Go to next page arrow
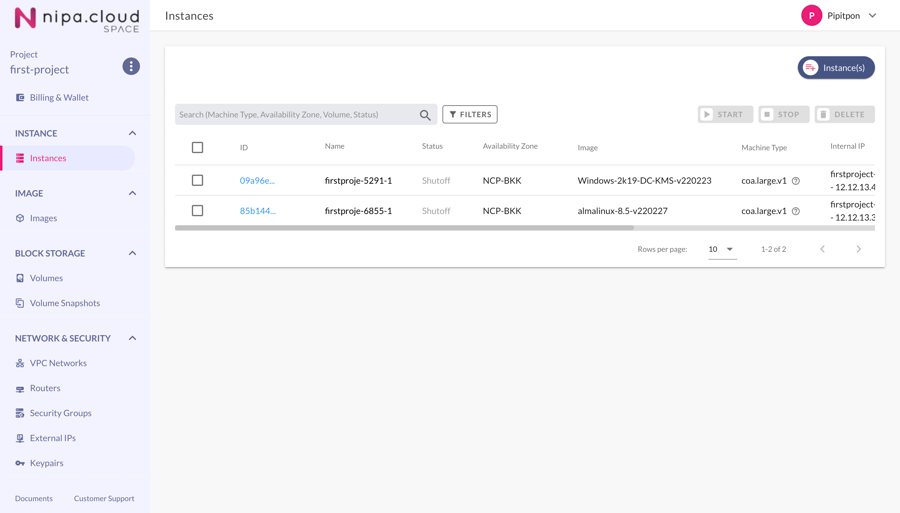The height and width of the screenshot is (513, 900). 858,249
